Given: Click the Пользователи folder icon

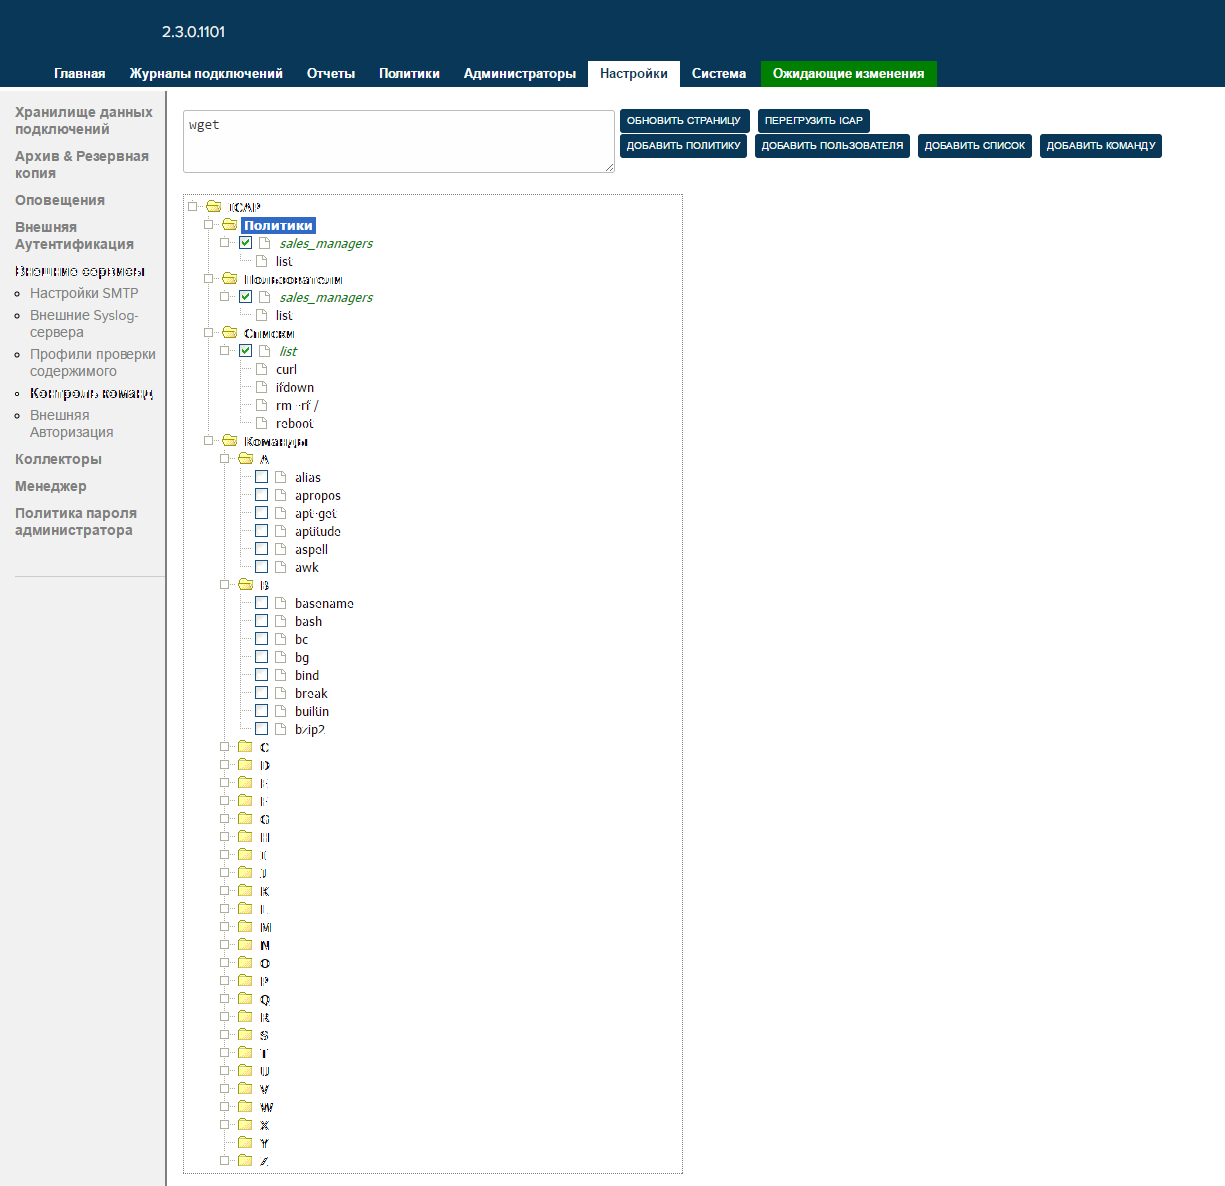Looking at the screenshot, I should 230,280.
